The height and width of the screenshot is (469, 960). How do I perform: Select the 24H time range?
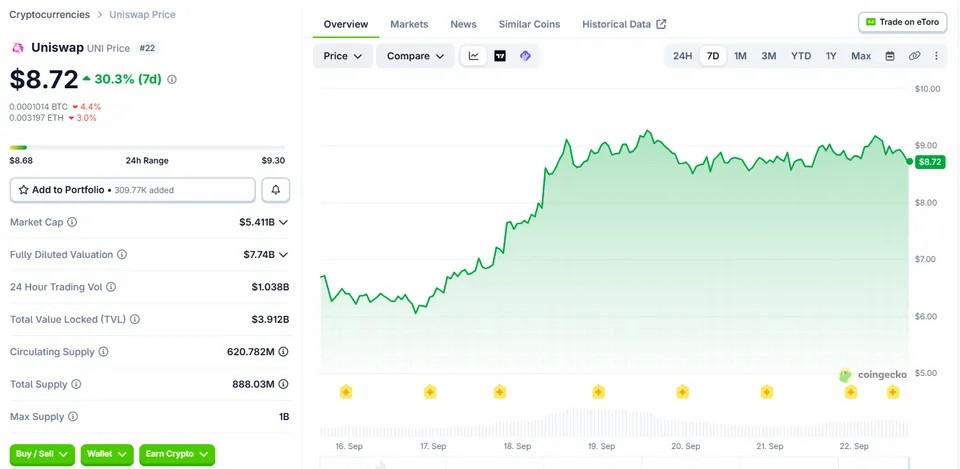point(683,56)
